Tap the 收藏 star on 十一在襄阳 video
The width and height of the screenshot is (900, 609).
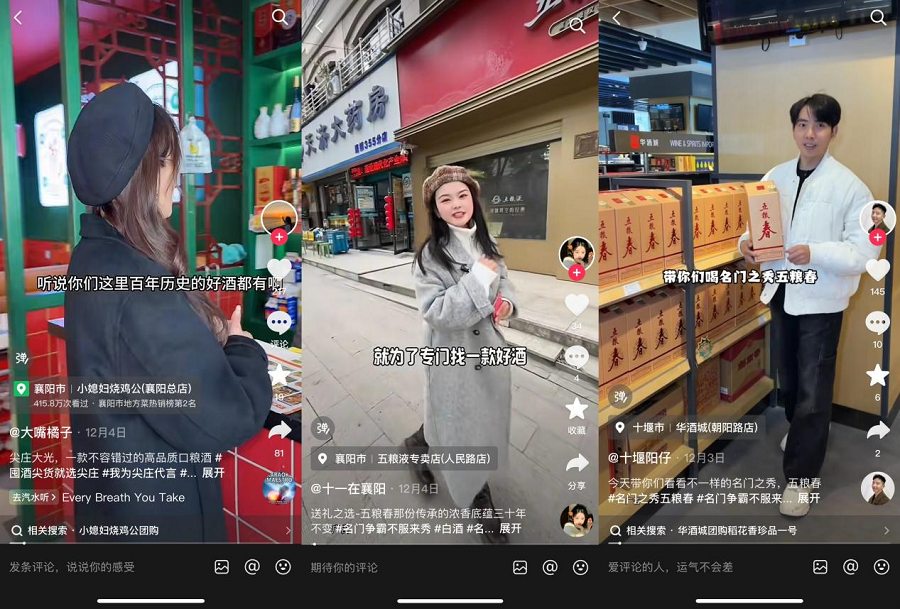pos(577,408)
